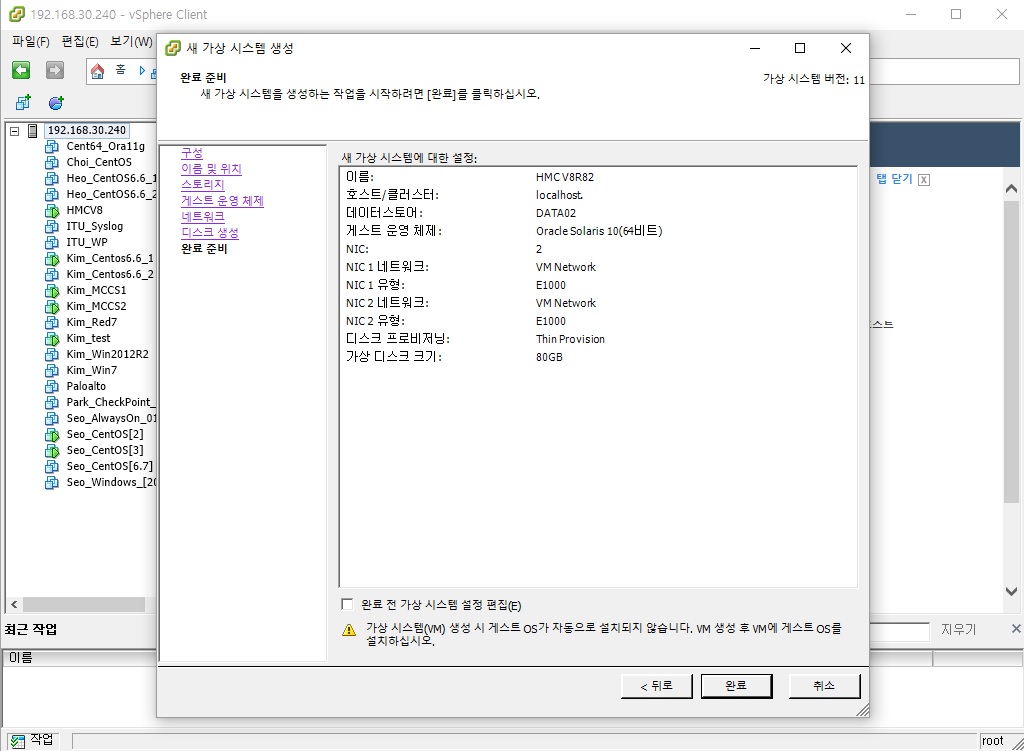
Task: Click the host server icon for 192.168.30.240
Action: pos(33,130)
